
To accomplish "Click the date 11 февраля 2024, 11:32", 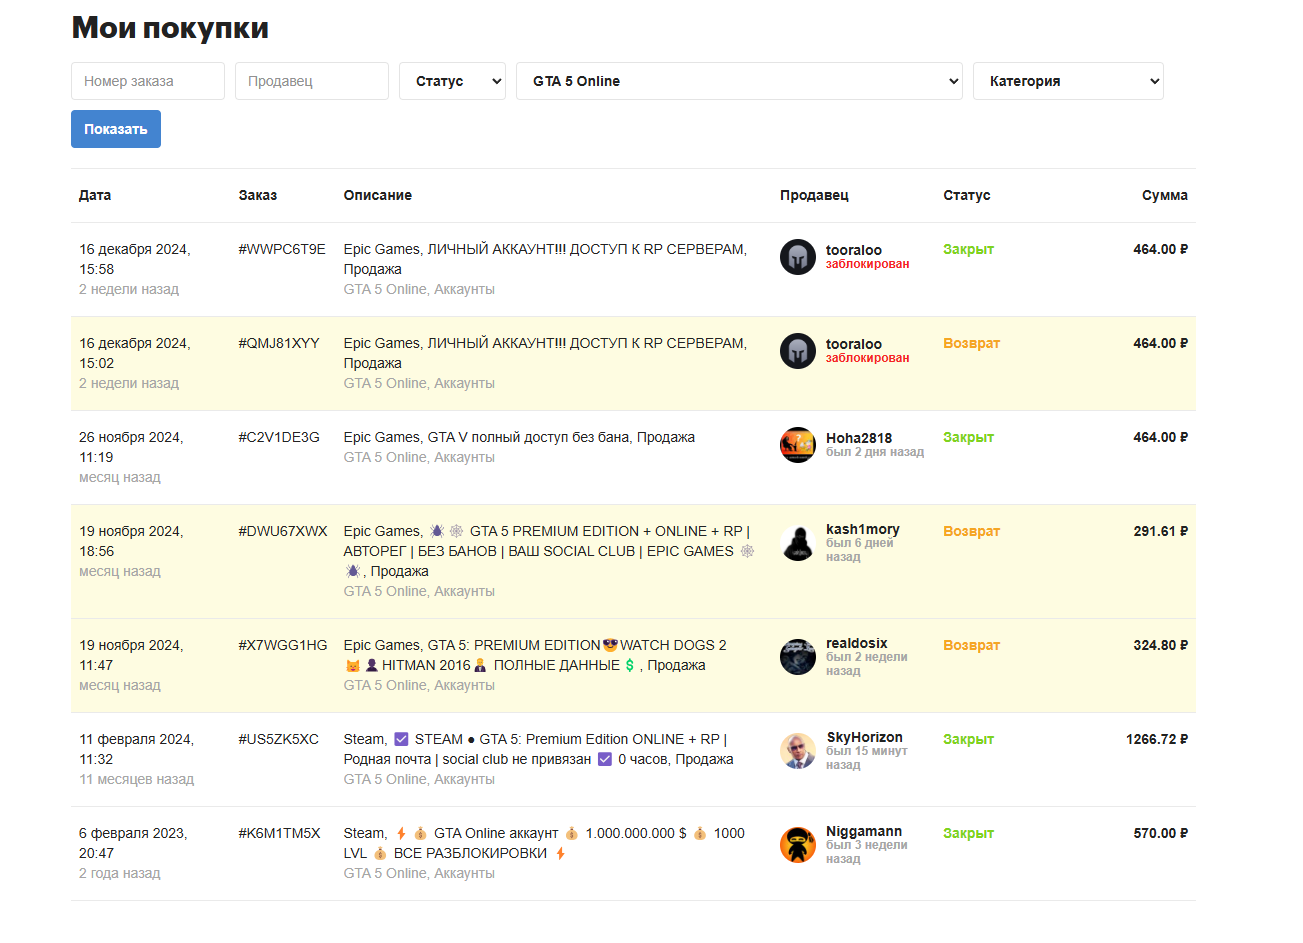I will coord(137,749).
